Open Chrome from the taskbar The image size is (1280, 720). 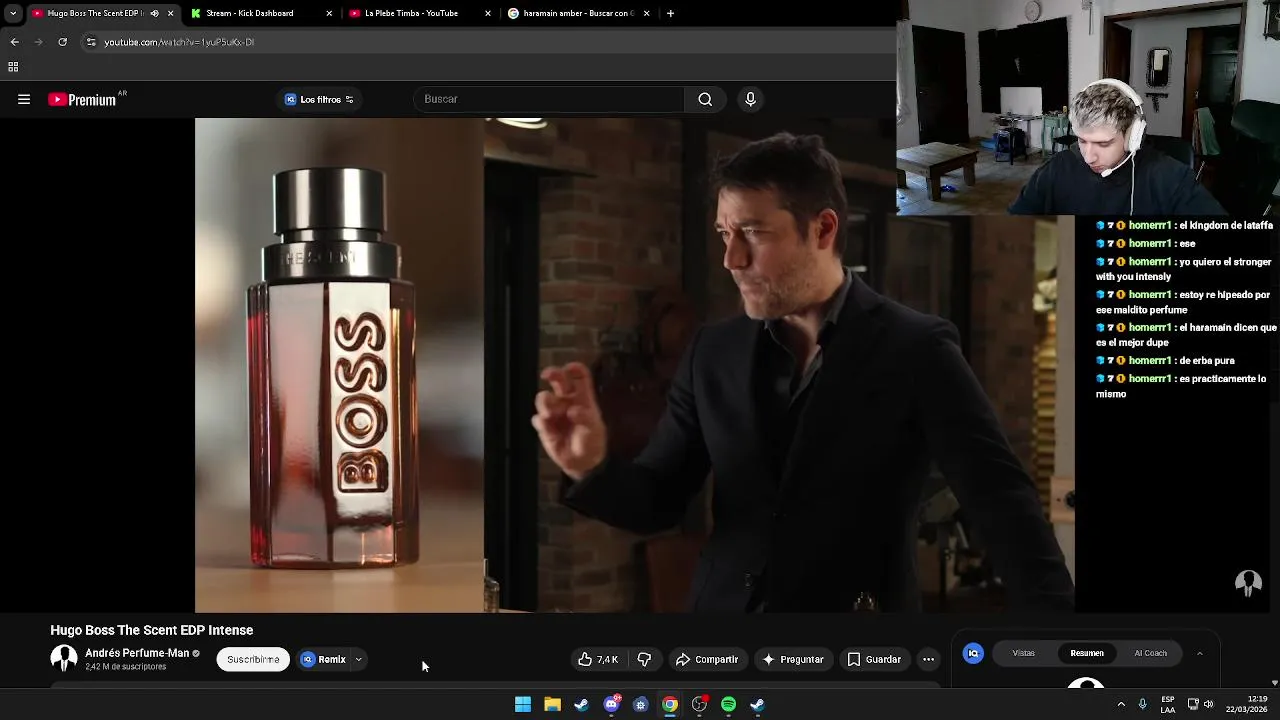point(670,705)
